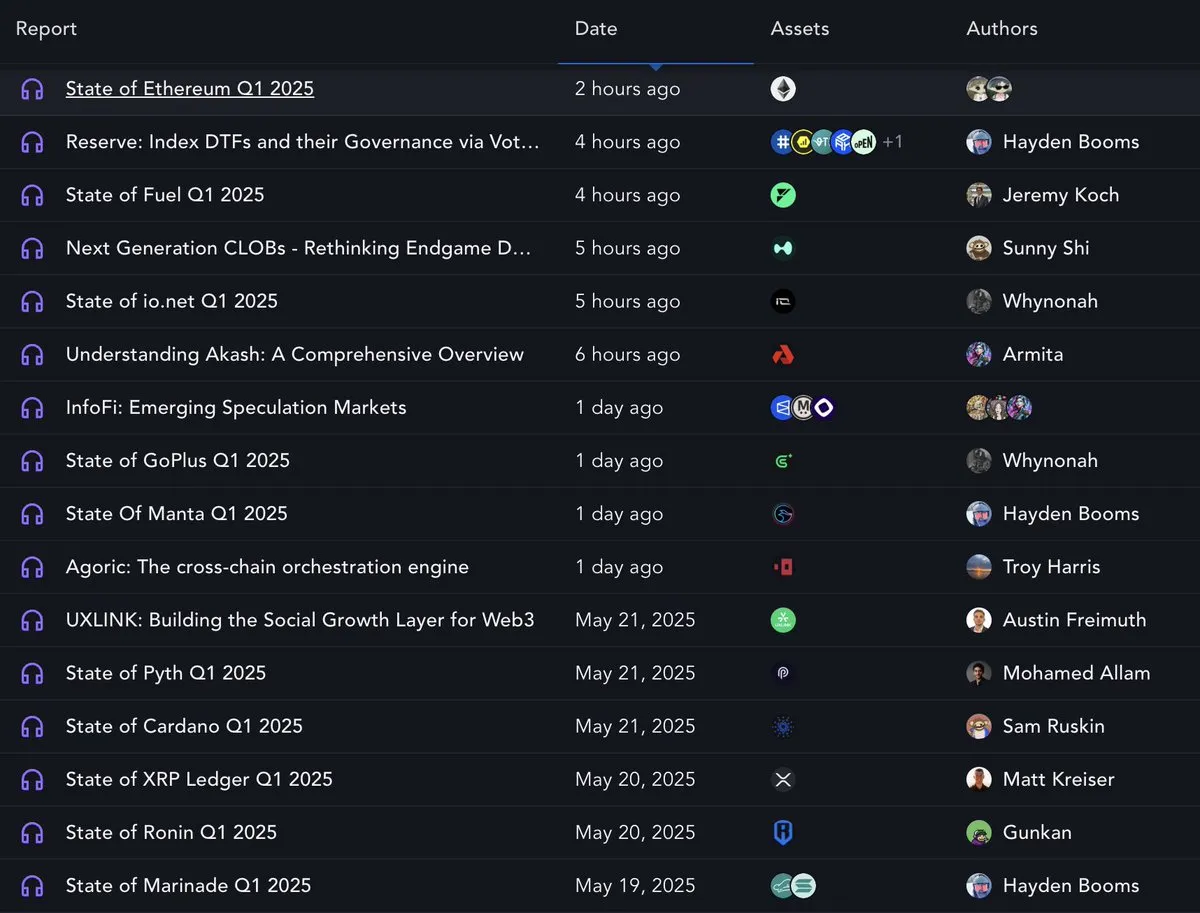Click headphone icon for Reserve Index DTFs report

[32, 142]
